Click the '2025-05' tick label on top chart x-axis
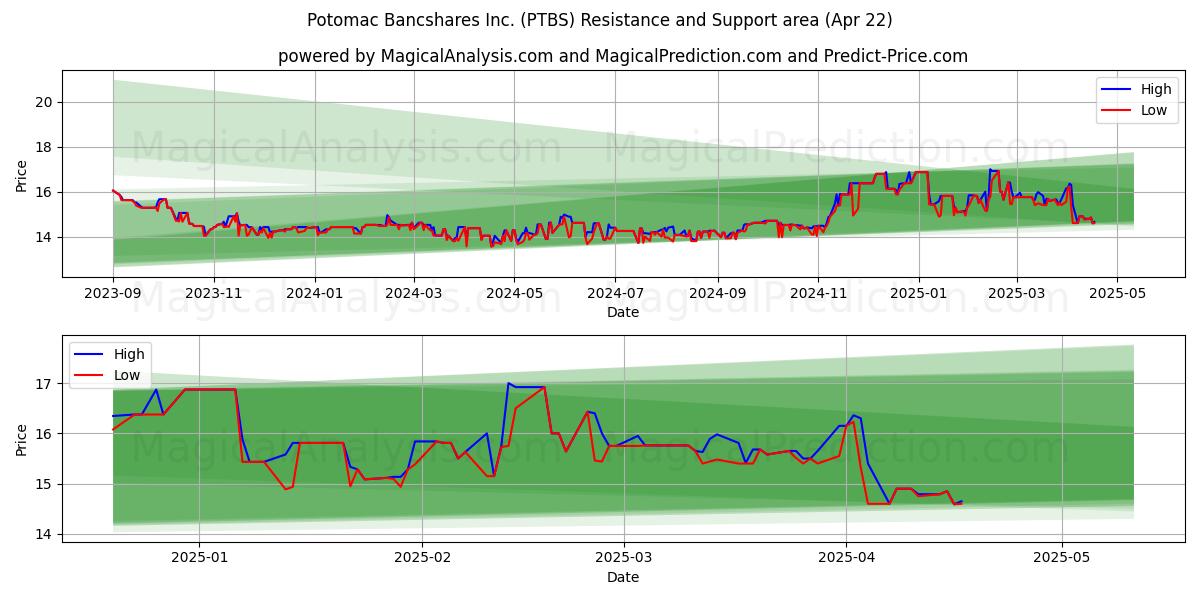 (1117, 294)
